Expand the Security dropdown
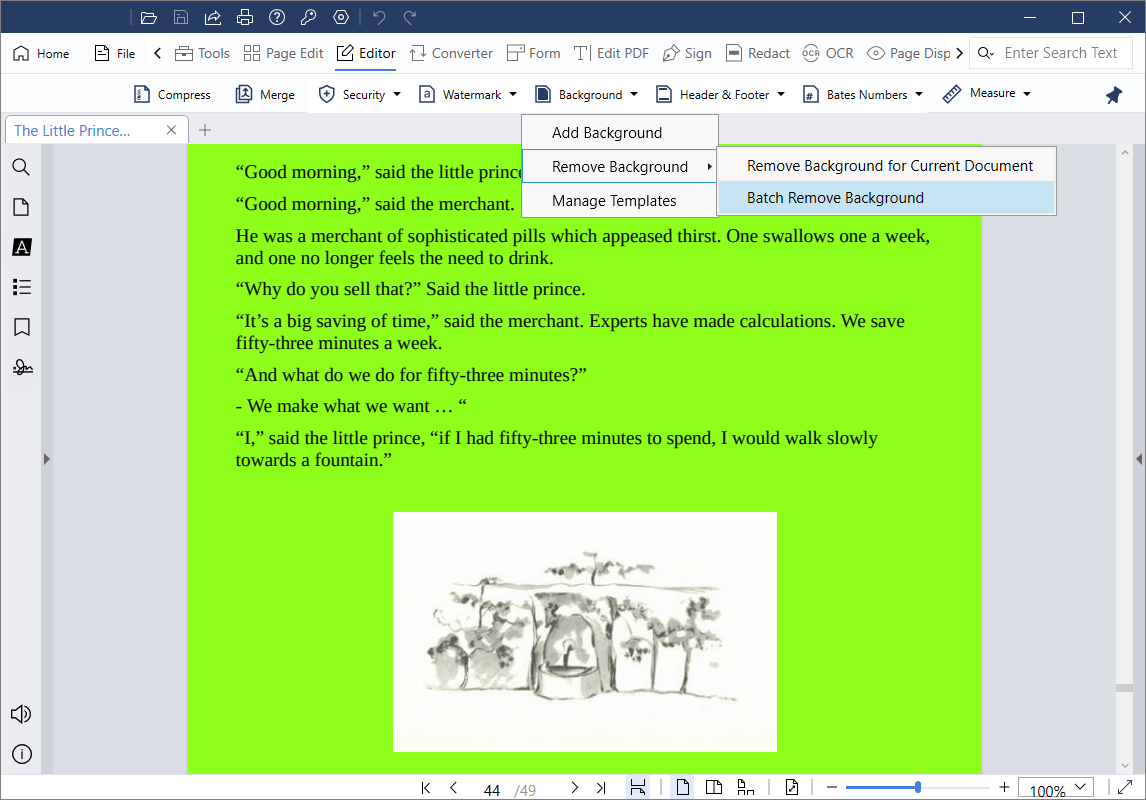This screenshot has height=800, width=1146. pos(397,94)
